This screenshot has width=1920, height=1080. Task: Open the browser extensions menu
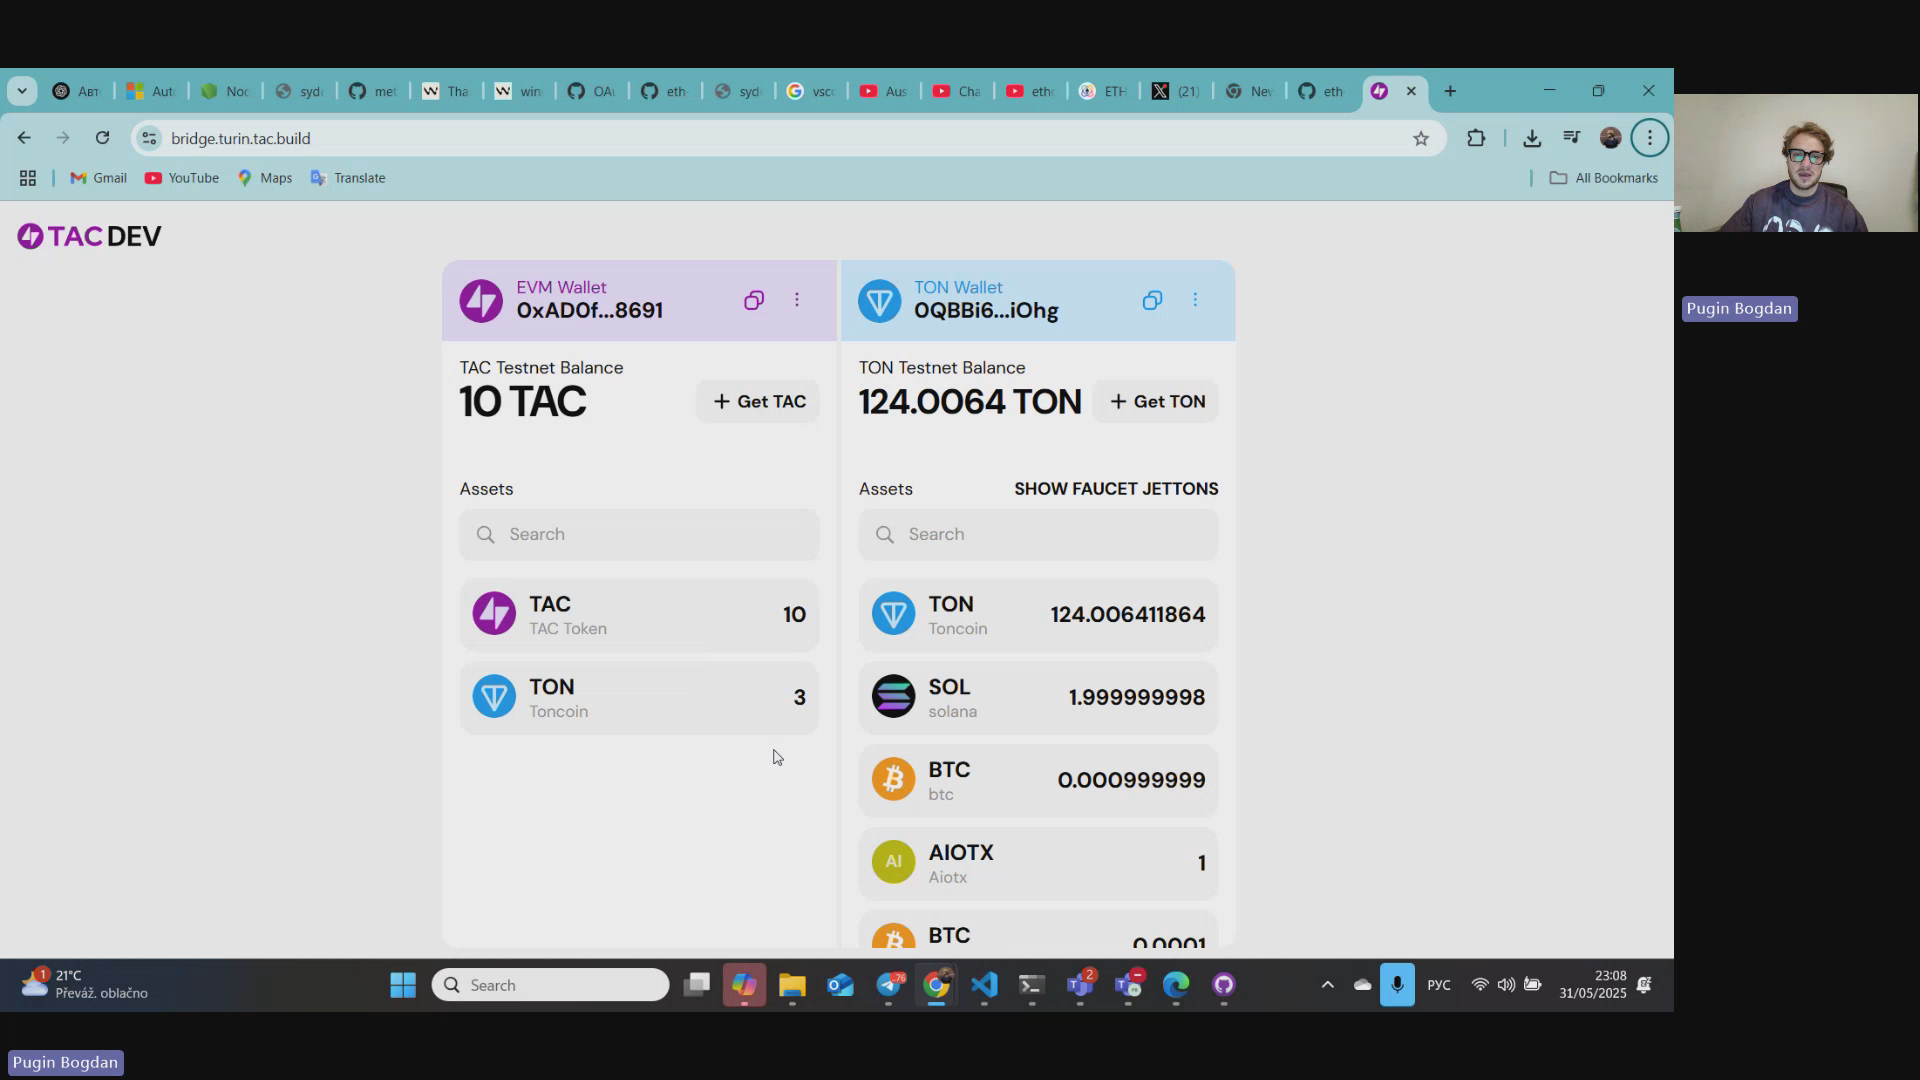(1476, 139)
